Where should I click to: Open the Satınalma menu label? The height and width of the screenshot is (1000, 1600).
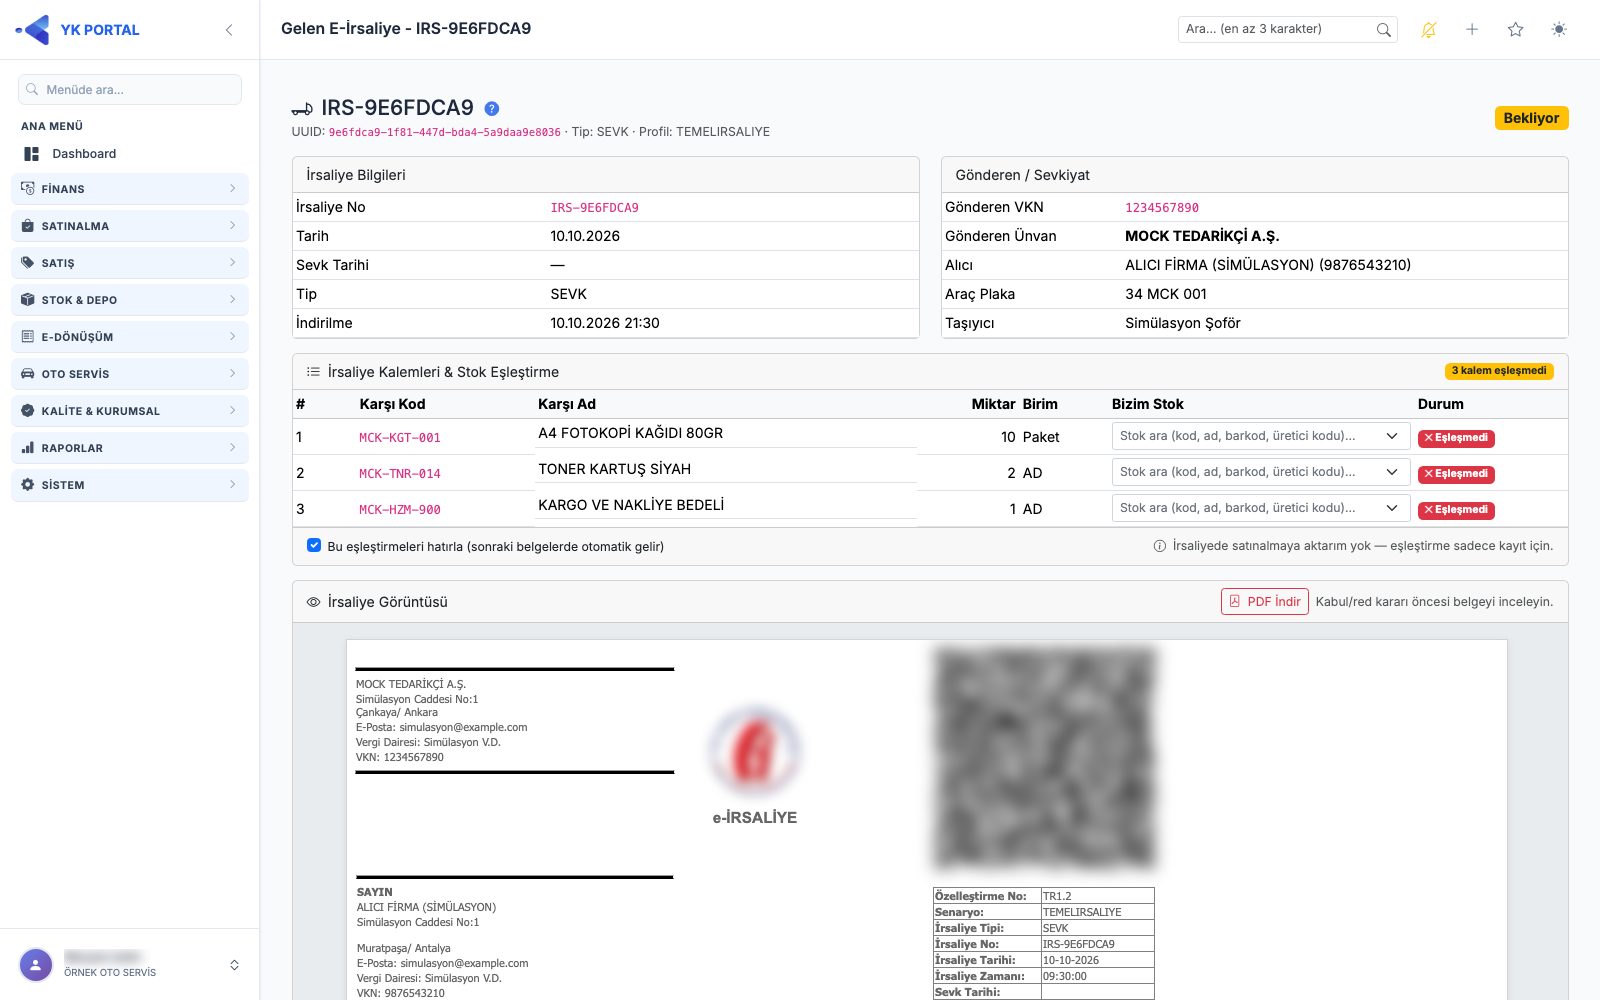[75, 226]
